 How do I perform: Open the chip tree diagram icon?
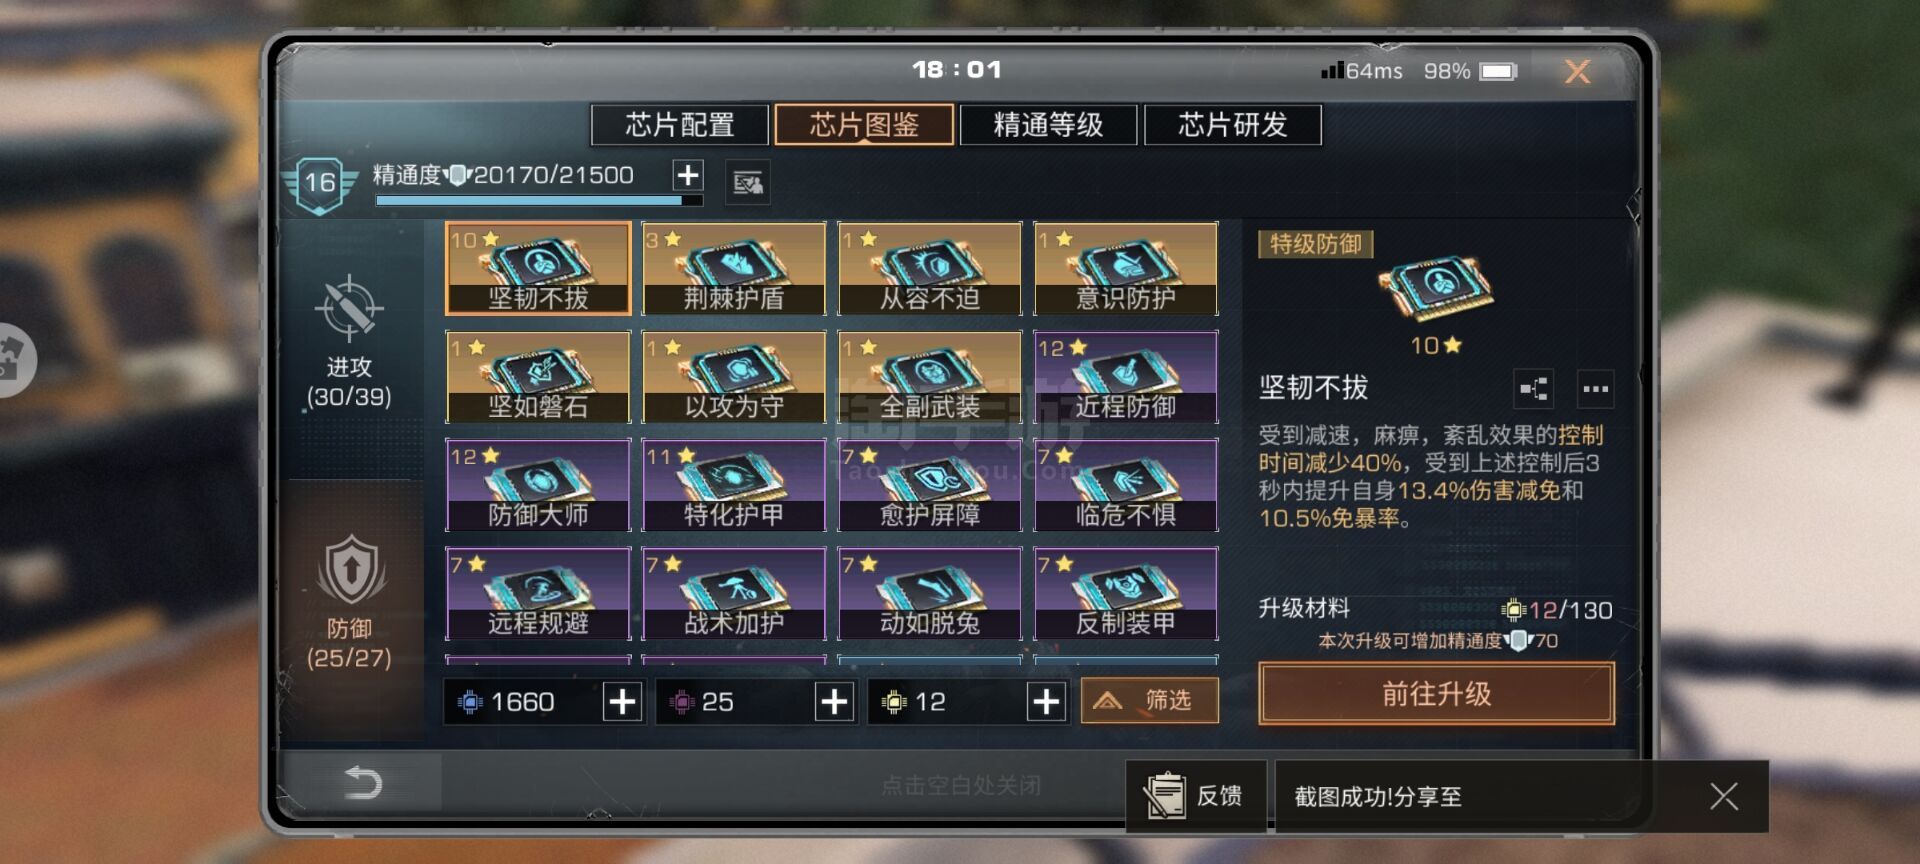[1534, 389]
